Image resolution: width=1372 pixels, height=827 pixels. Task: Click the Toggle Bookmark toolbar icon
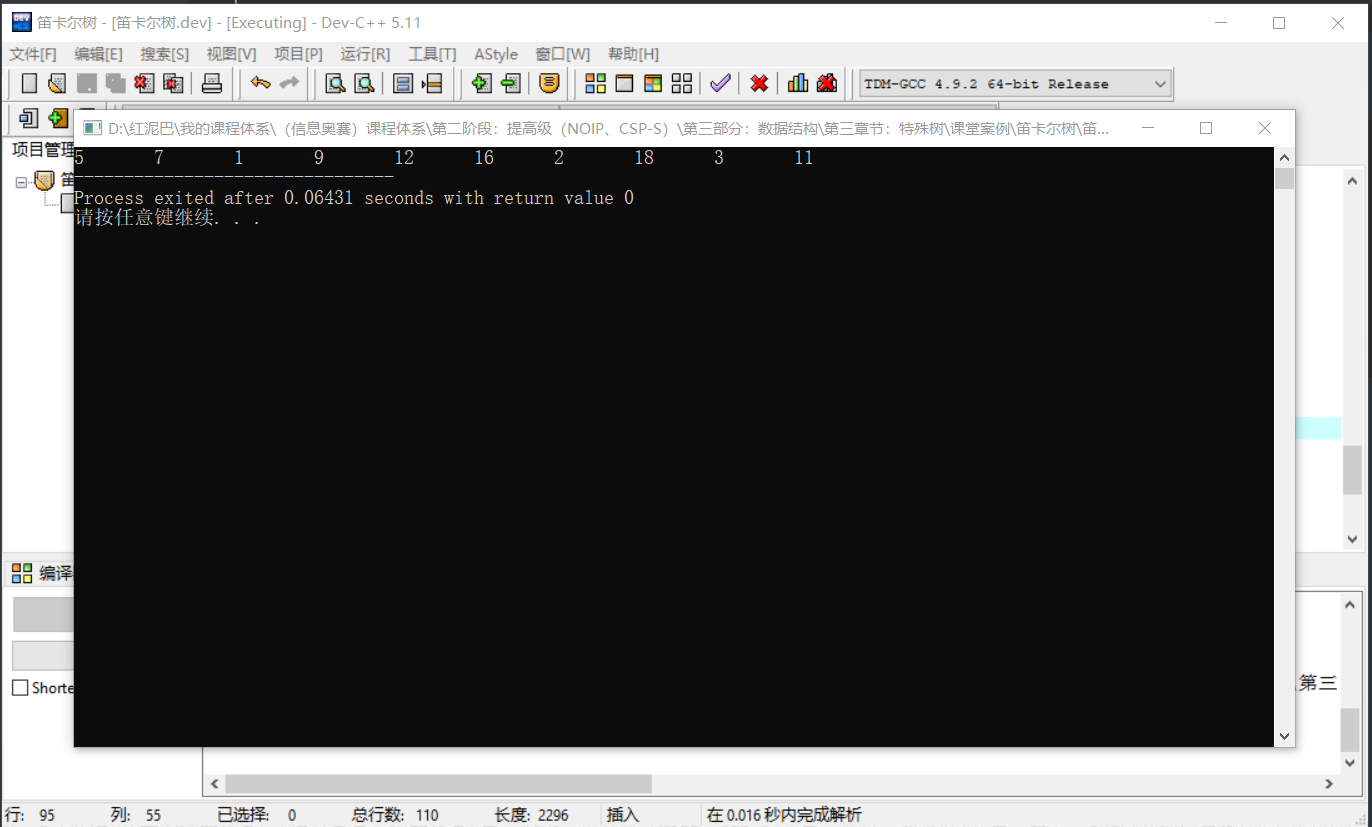pyautogui.click(x=403, y=84)
